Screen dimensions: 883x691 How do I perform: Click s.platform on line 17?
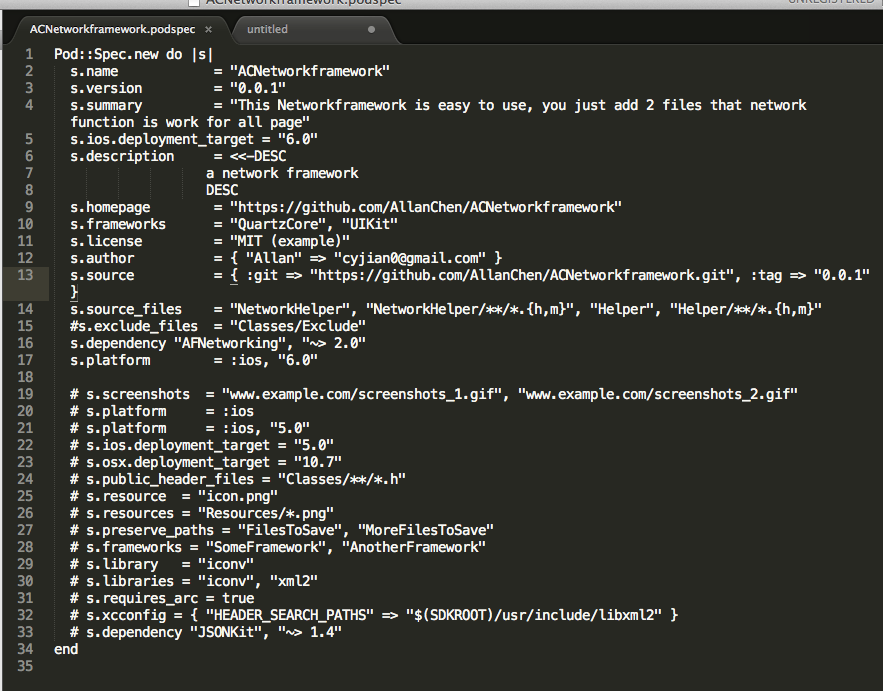point(110,360)
